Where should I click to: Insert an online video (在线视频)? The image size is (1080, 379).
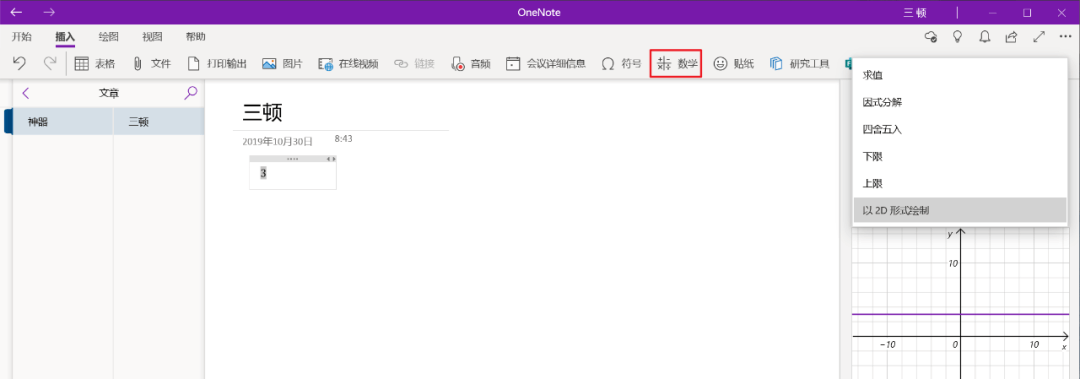point(348,64)
